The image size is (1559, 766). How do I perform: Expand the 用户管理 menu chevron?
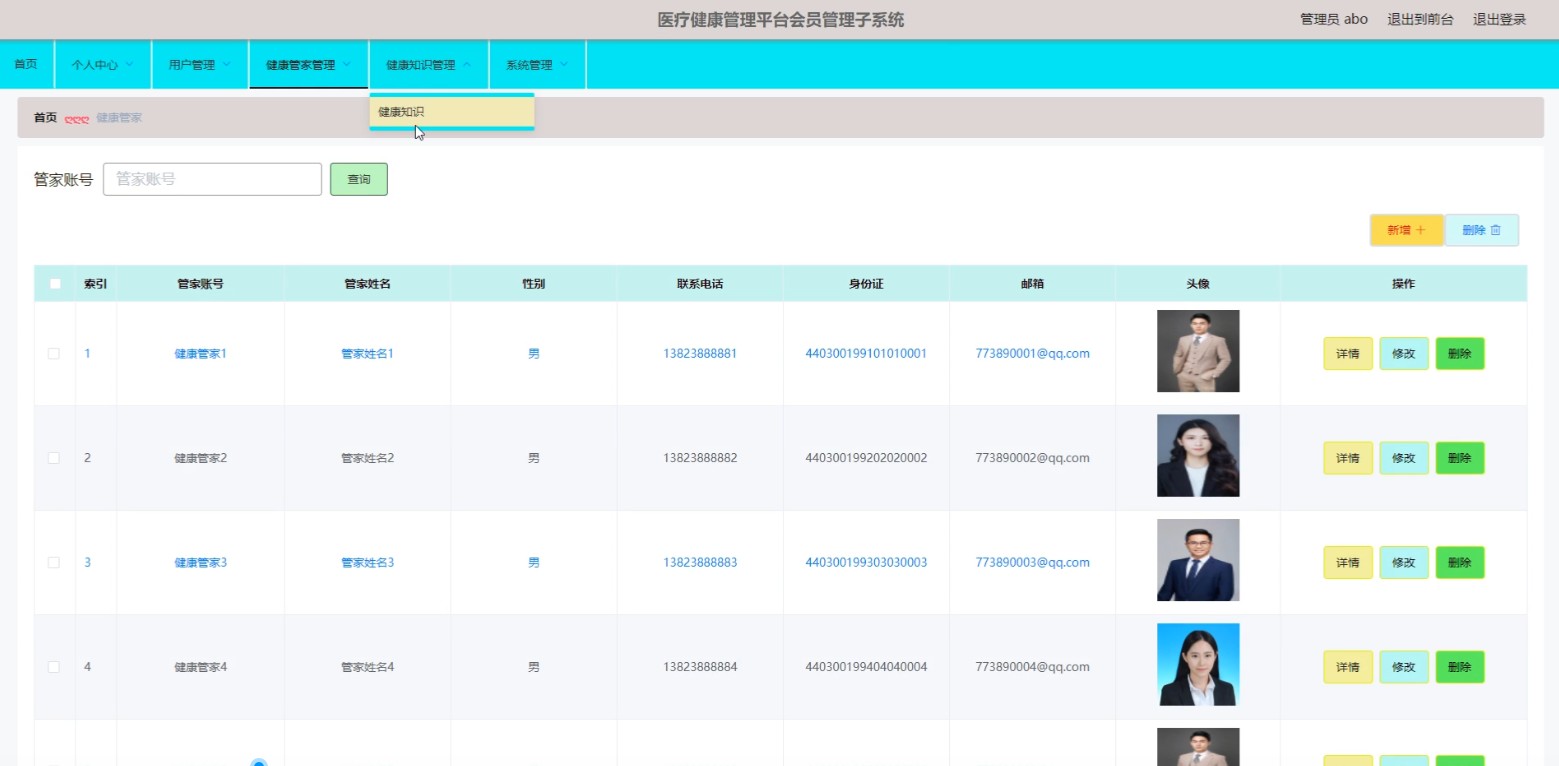pos(226,65)
